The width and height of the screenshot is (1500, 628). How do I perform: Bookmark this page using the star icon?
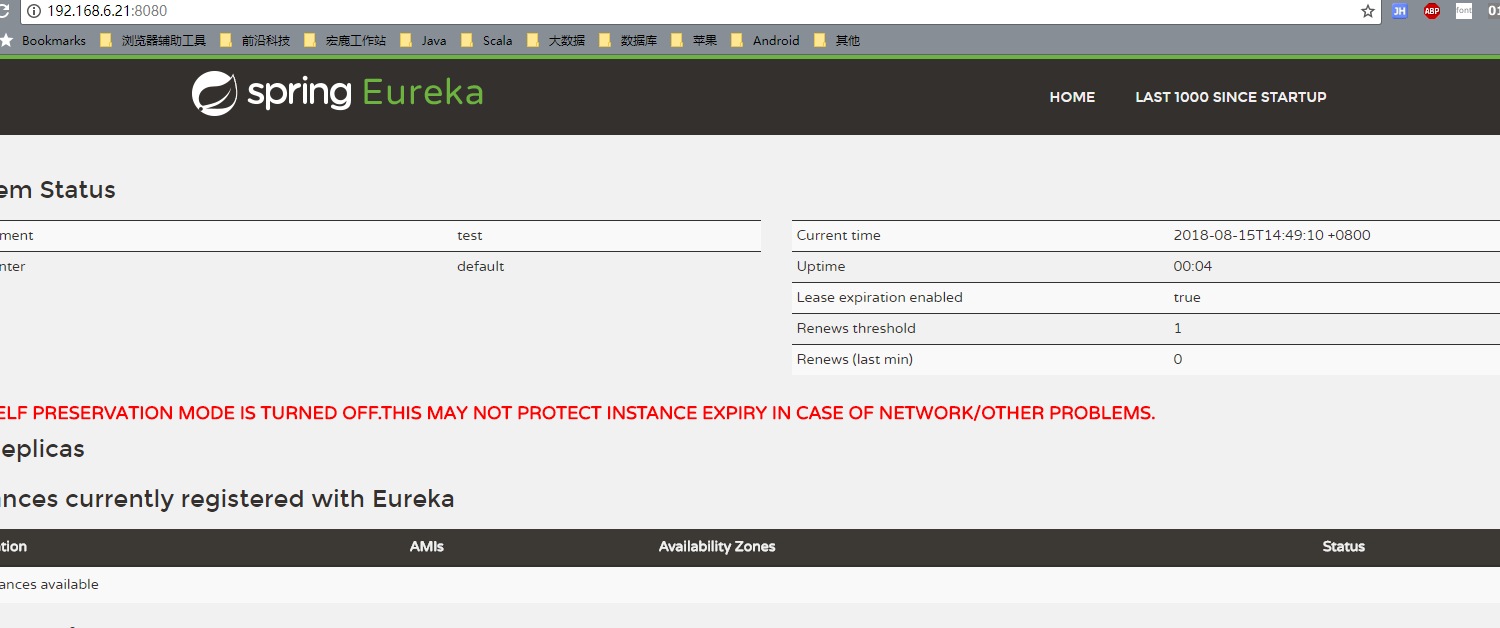[1367, 12]
